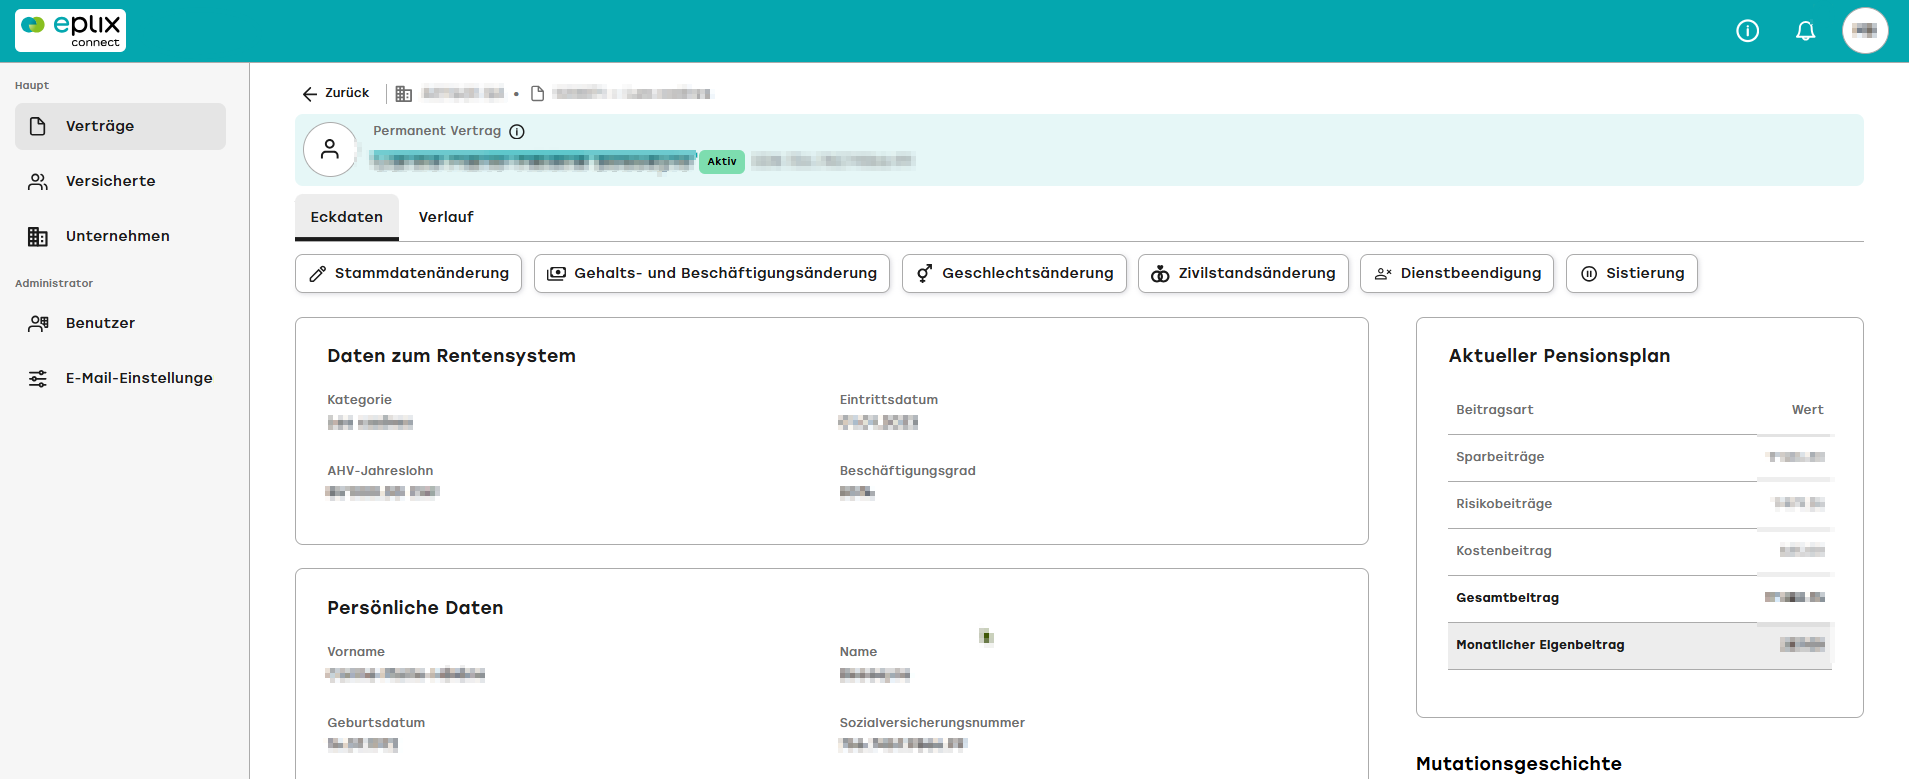Click the Haupt section label in sidebar
This screenshot has height=779, width=1909.
coord(32,86)
